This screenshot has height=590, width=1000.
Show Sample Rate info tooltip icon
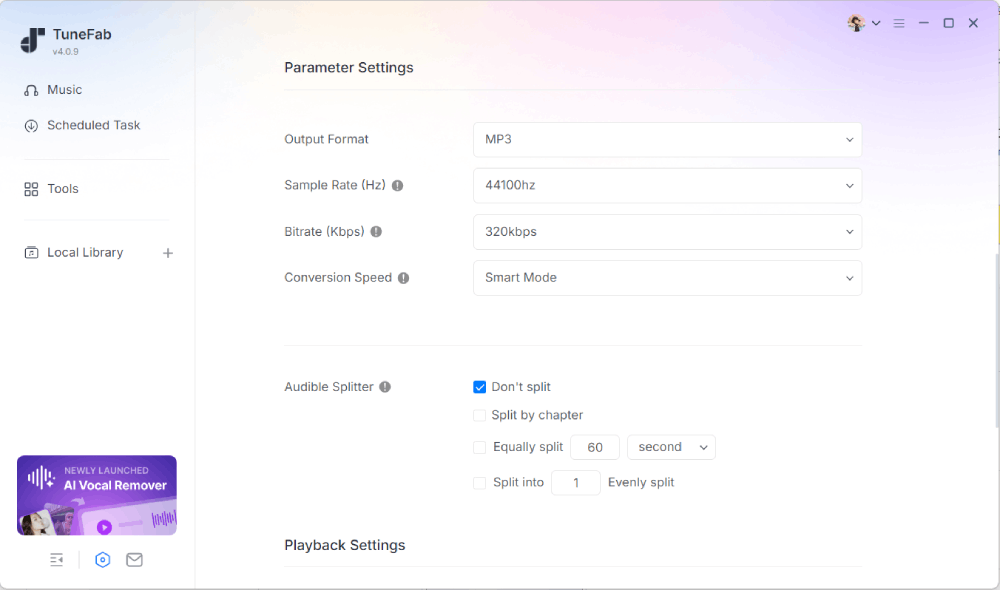pyautogui.click(x=397, y=186)
